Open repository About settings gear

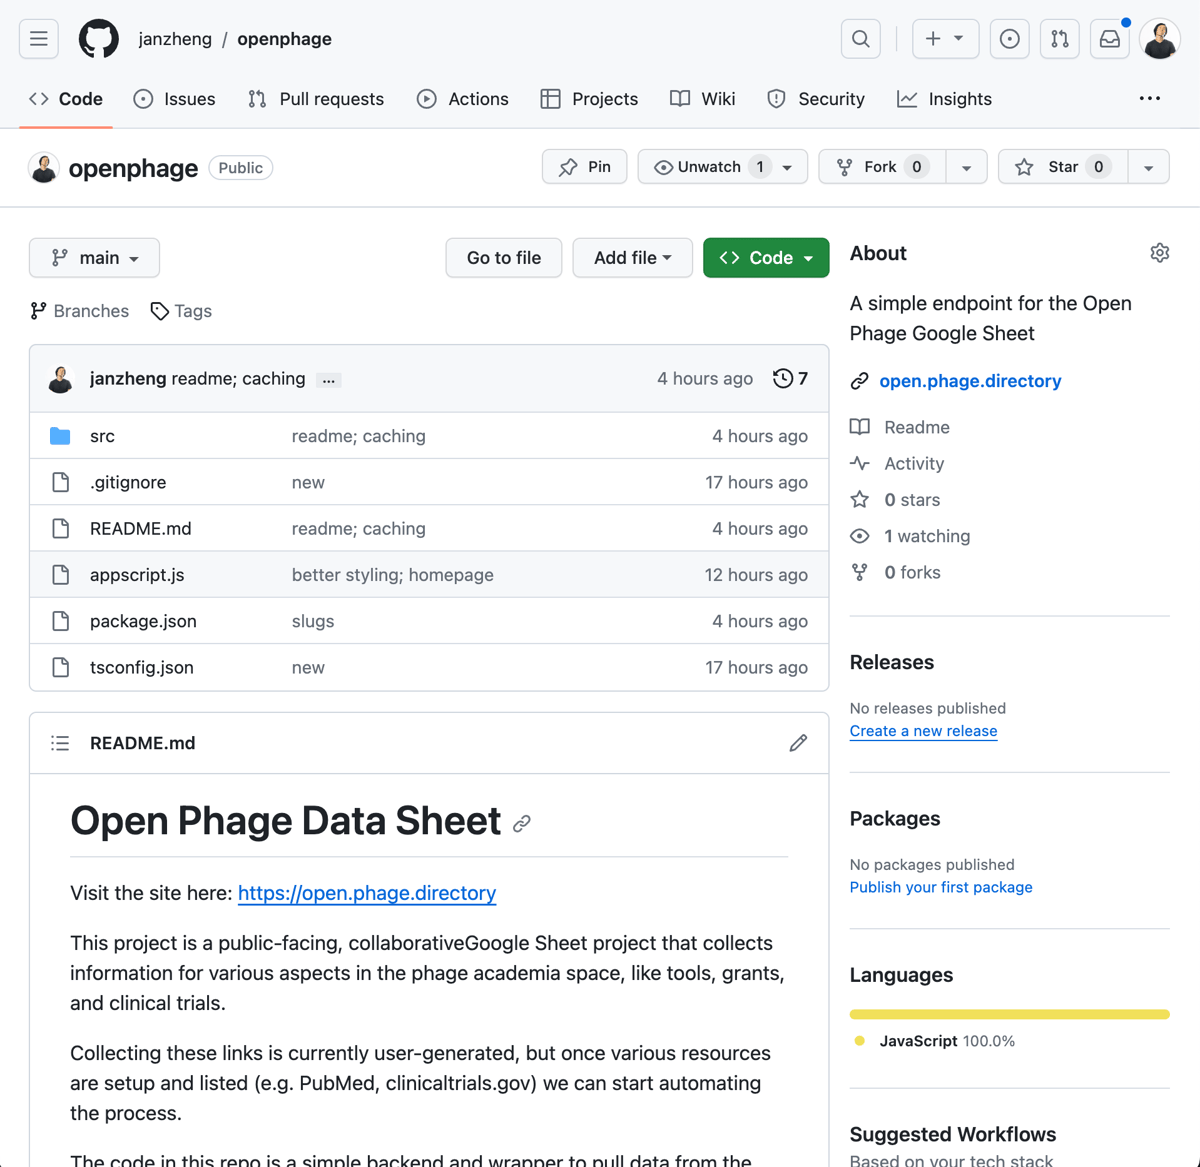coord(1160,253)
